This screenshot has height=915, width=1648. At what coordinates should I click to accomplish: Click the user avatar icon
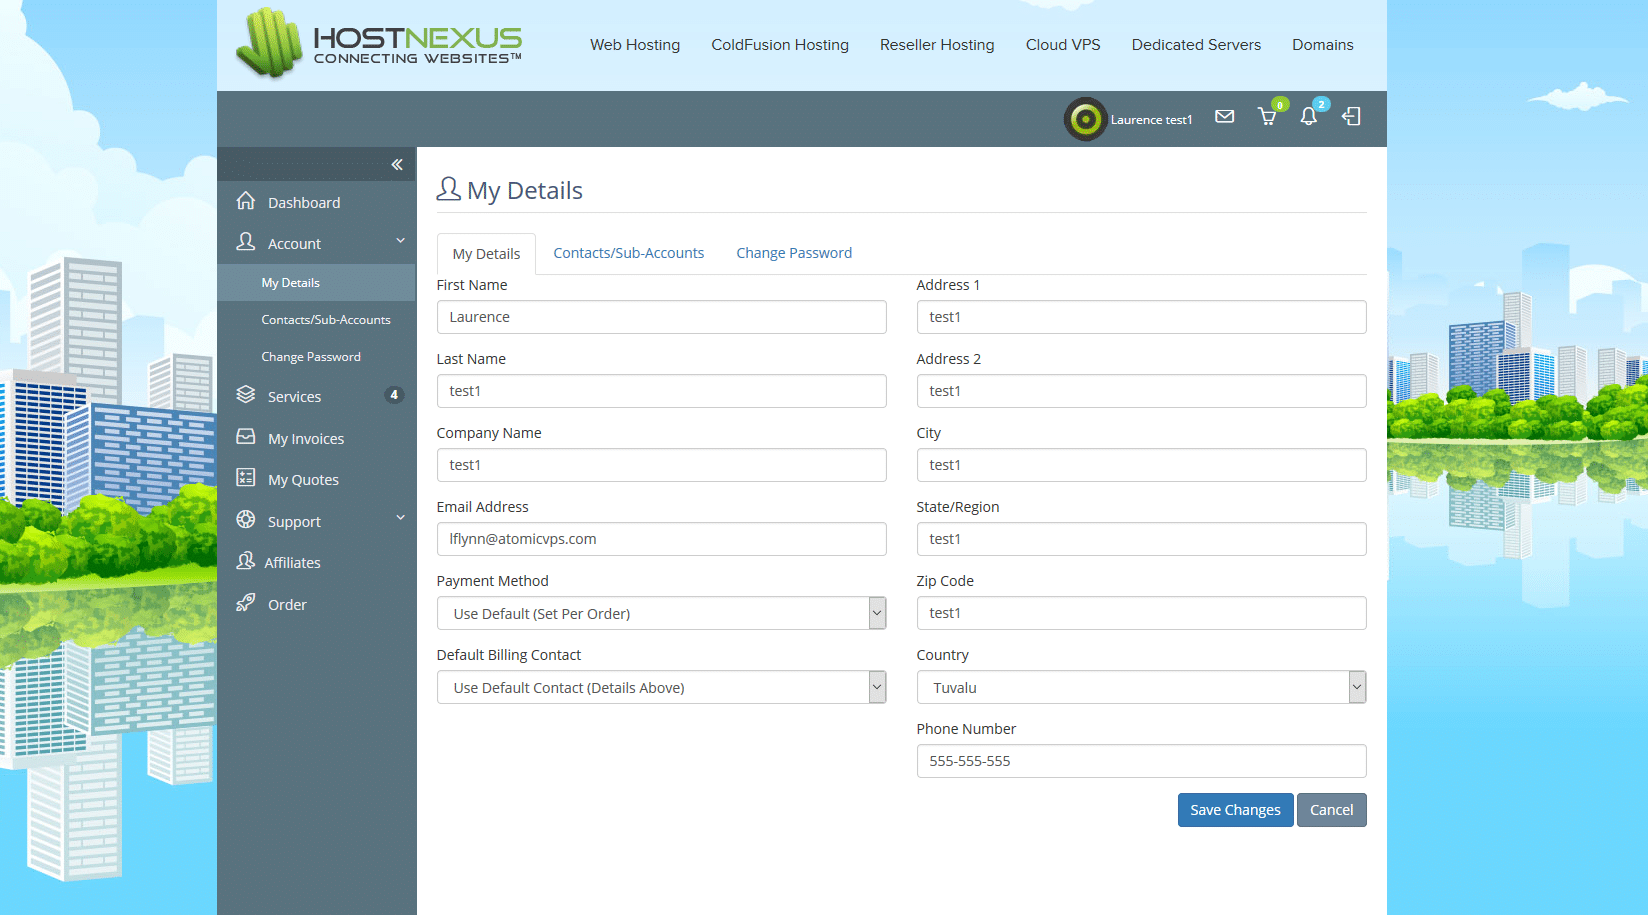pos(1085,120)
